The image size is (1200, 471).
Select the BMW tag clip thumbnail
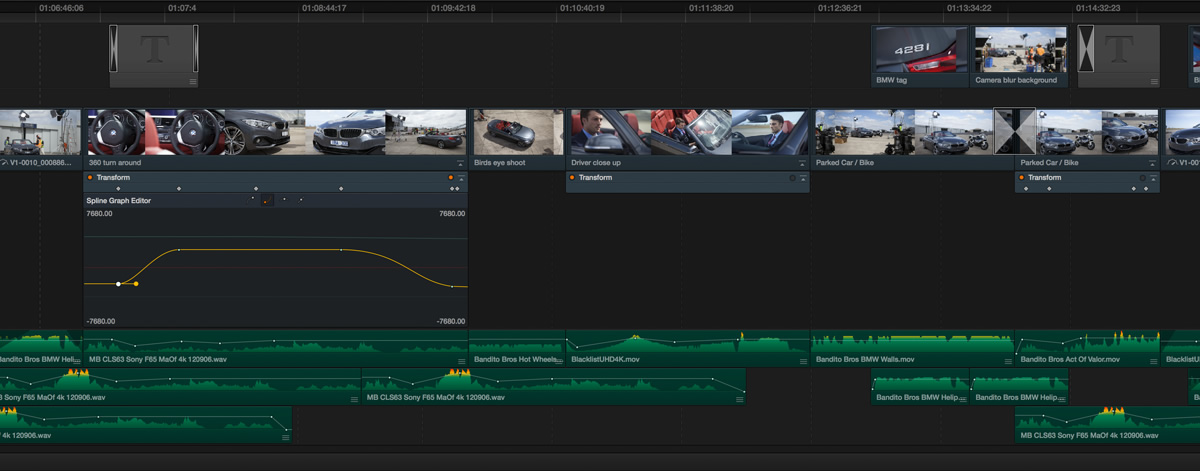coord(920,50)
